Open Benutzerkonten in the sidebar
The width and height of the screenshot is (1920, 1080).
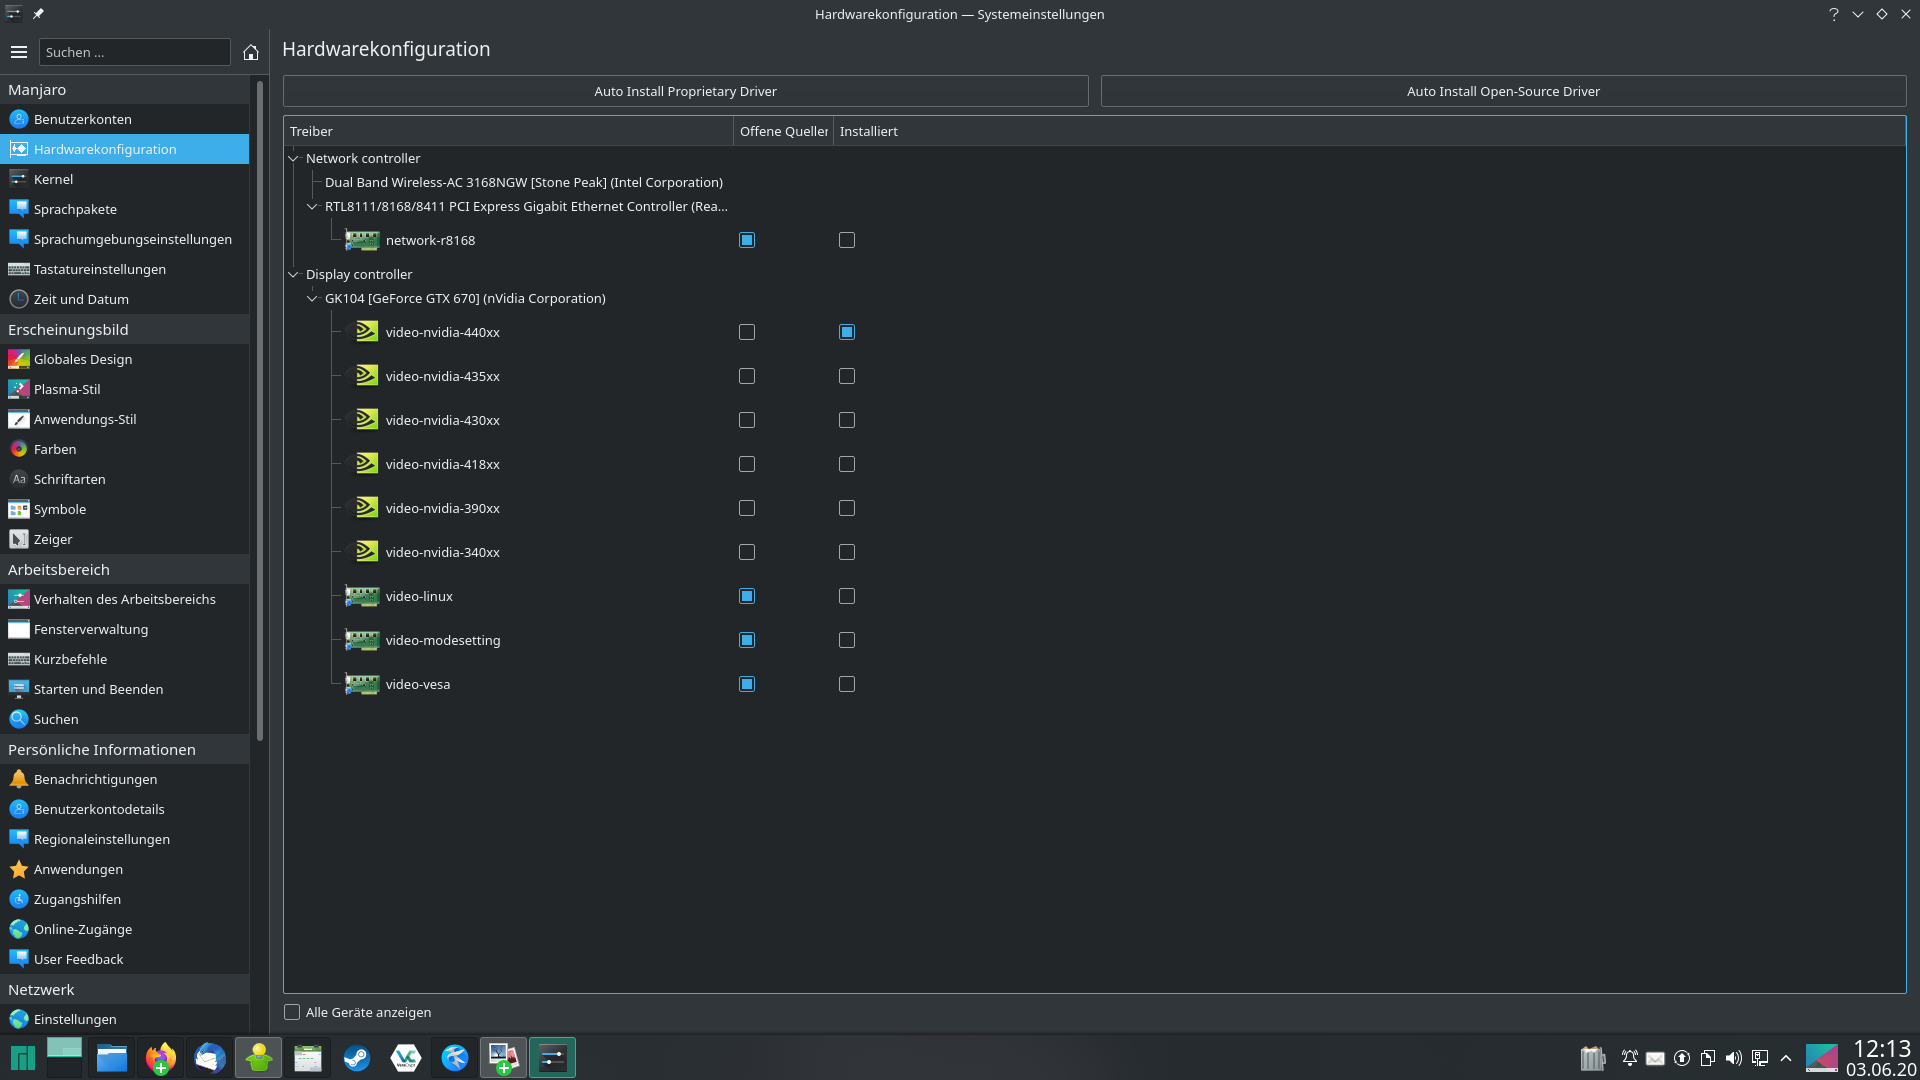[x=124, y=119]
